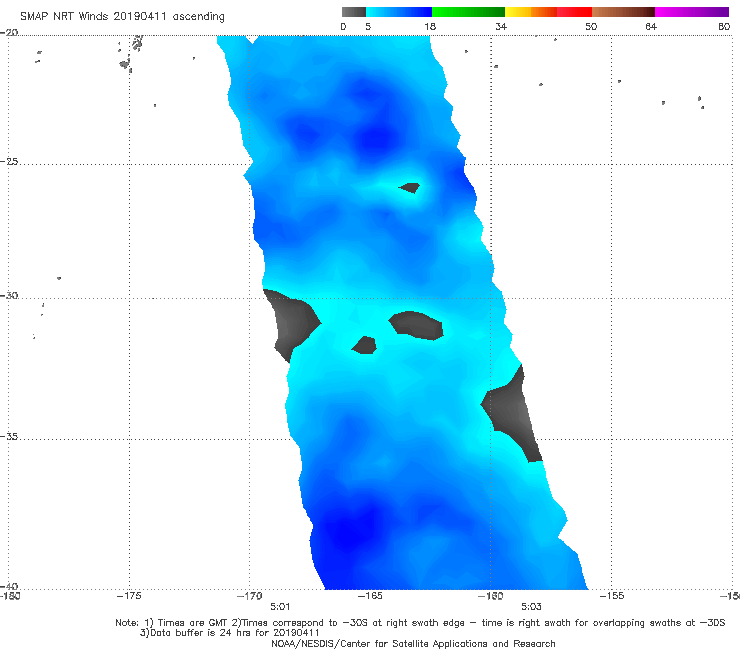The height and width of the screenshot is (650, 740).
Task: Click the longitude label '-175'
Action: click(129, 596)
